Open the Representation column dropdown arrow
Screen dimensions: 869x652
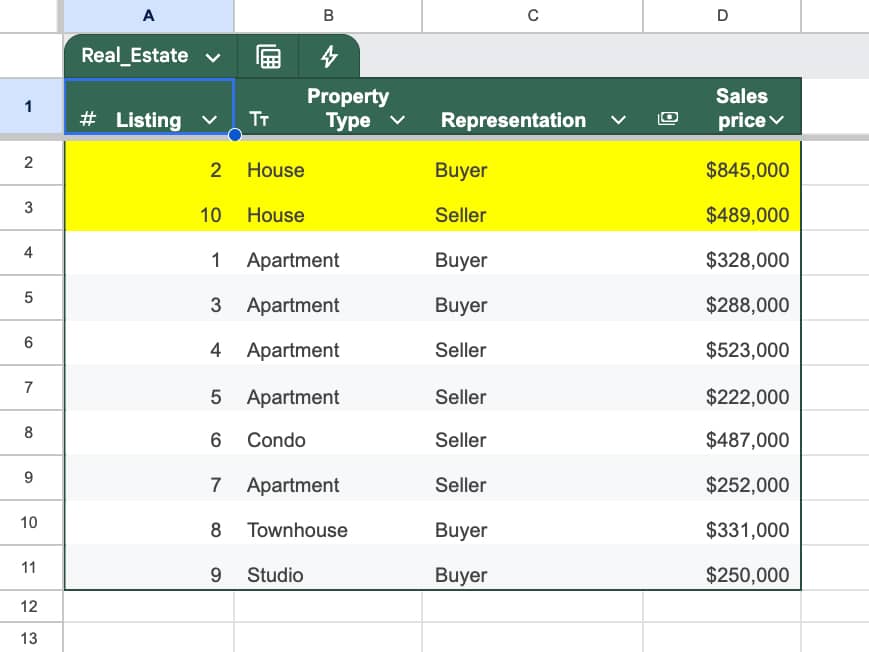tap(618, 120)
